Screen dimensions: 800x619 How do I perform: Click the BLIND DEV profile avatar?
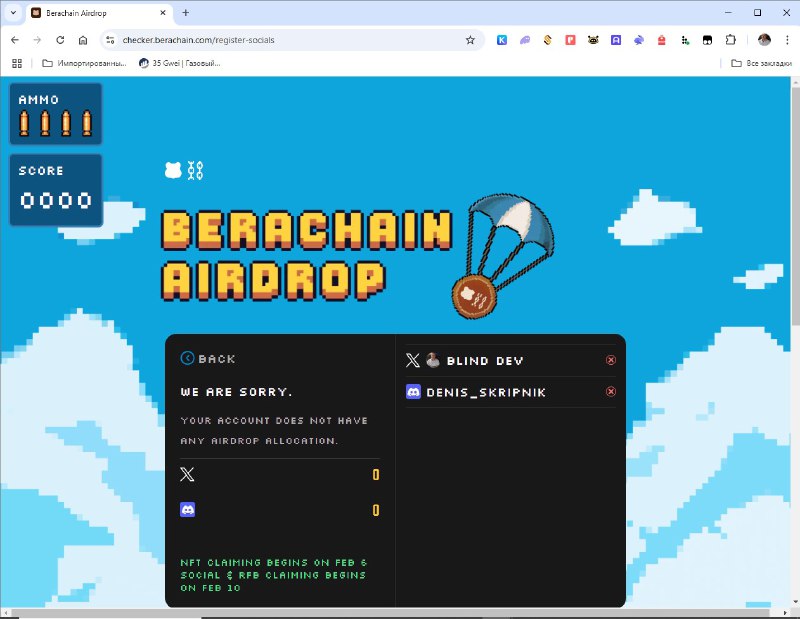[433, 360]
